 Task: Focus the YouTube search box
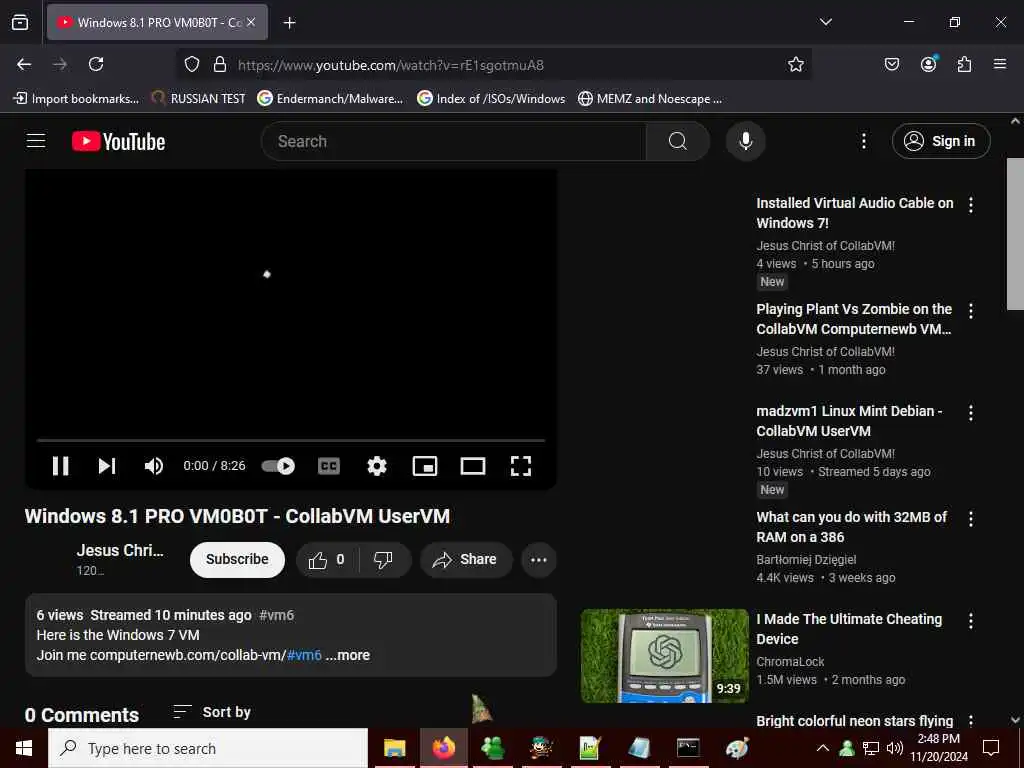454,141
